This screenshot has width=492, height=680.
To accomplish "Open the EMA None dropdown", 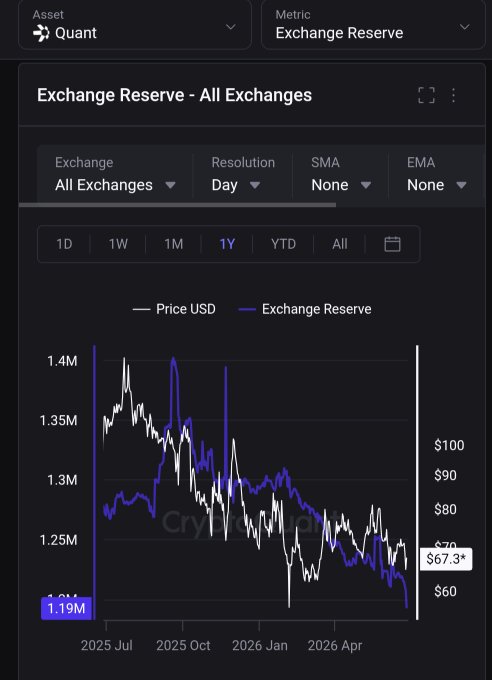I will click(436, 175).
